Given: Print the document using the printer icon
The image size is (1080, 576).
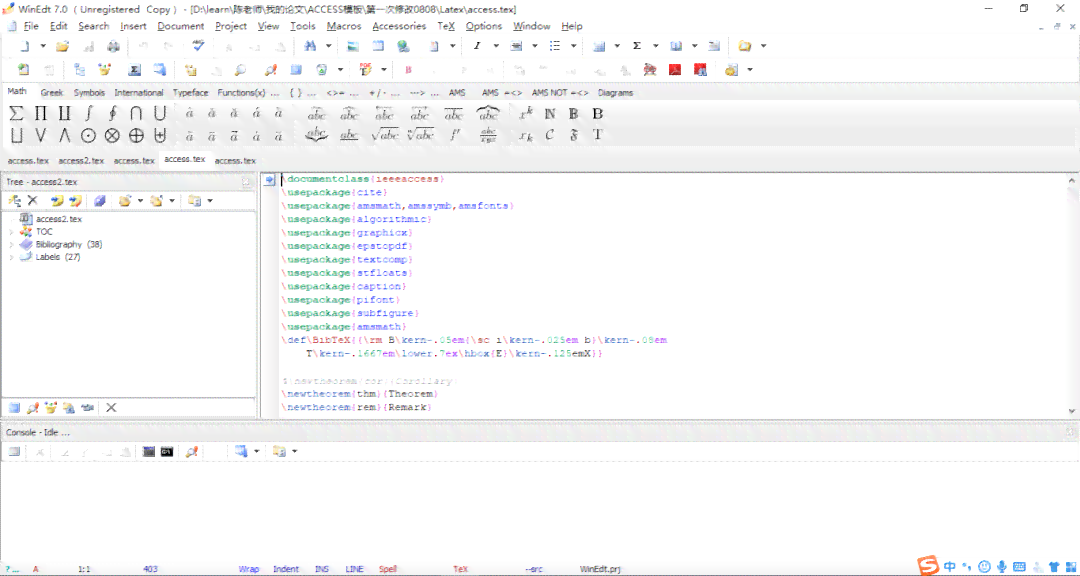Looking at the screenshot, I should coord(113,46).
